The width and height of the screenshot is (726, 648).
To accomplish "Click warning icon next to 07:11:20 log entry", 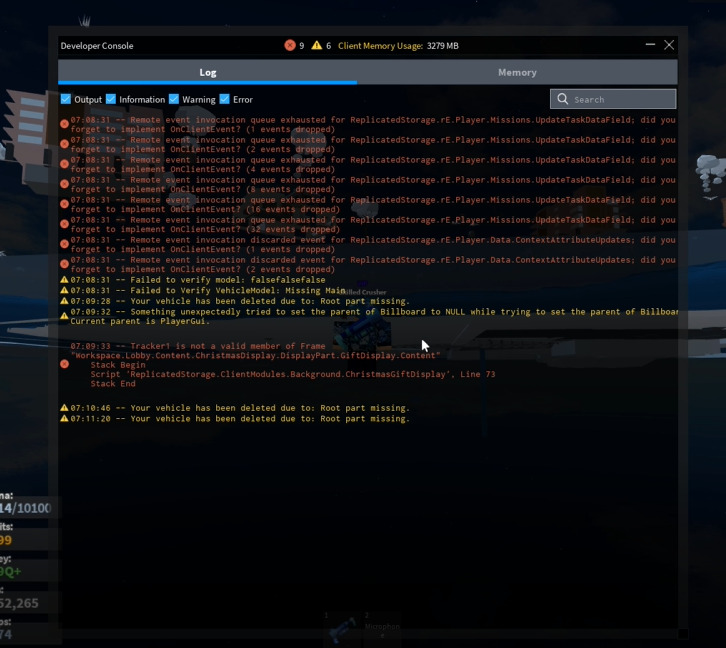I will (65, 419).
